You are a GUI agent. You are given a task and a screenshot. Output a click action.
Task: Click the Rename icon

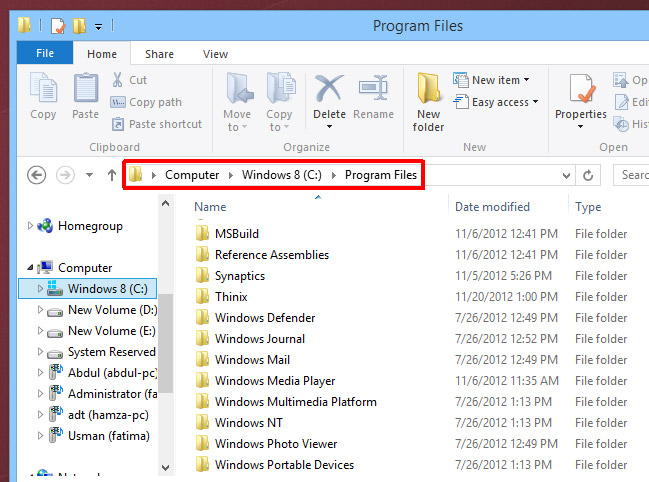[373, 88]
